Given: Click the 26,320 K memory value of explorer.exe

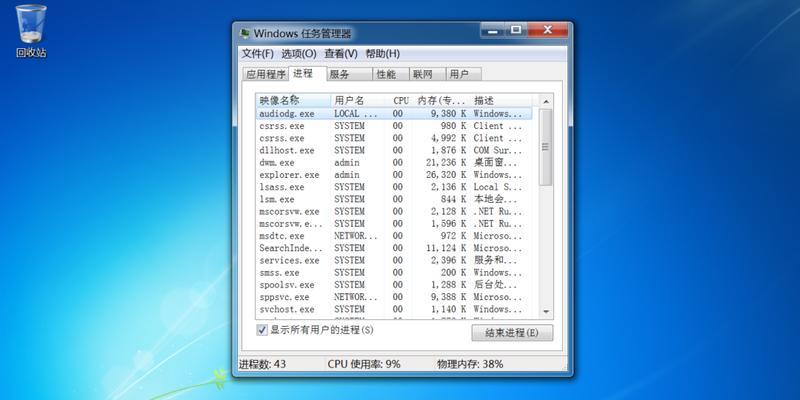Looking at the screenshot, I should [x=445, y=174].
